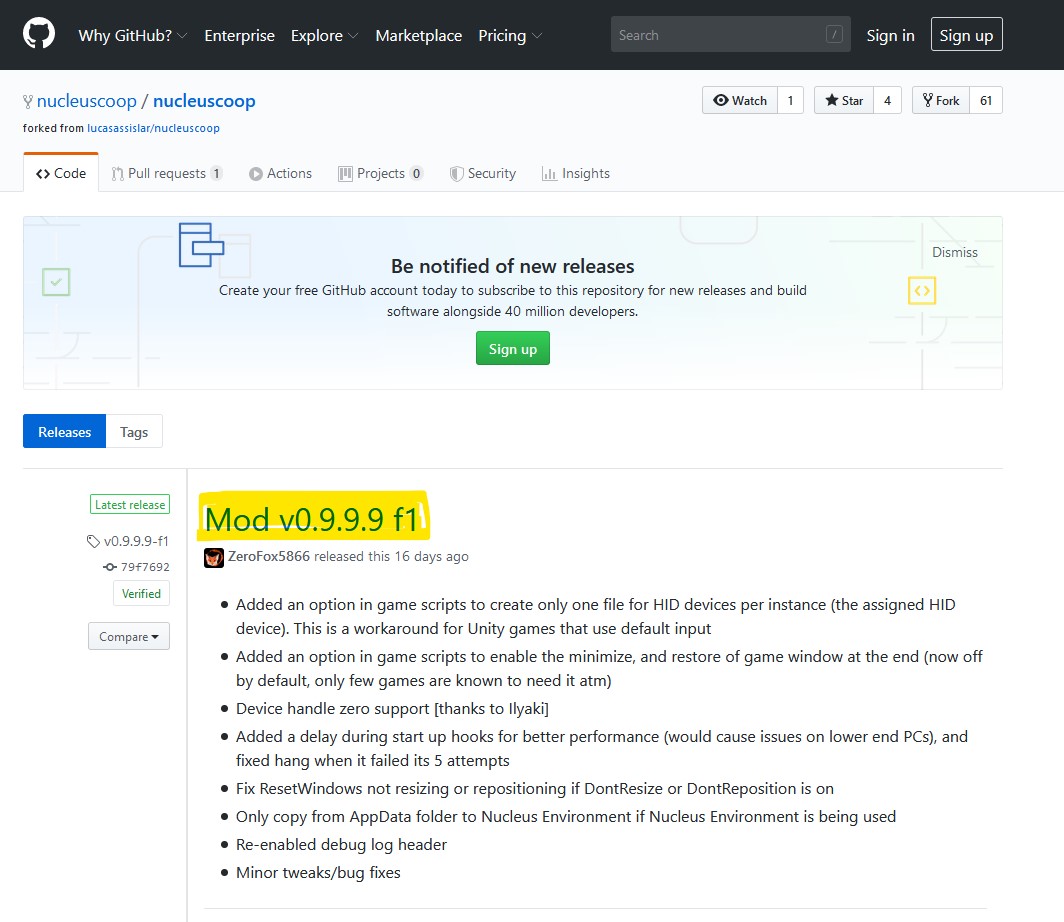Expand the Why GitHub? menu
Screen dimensions: 1064x922
tap(132, 35)
